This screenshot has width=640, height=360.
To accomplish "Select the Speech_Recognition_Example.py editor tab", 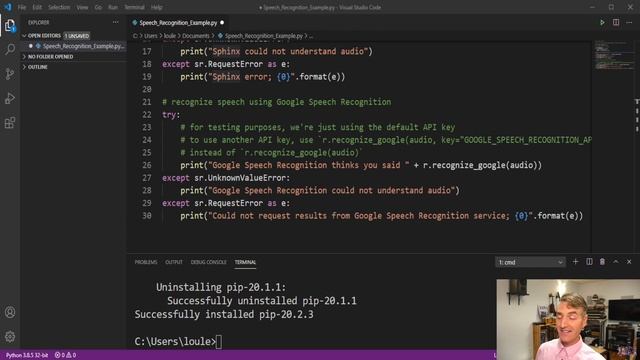I will pos(178,23).
